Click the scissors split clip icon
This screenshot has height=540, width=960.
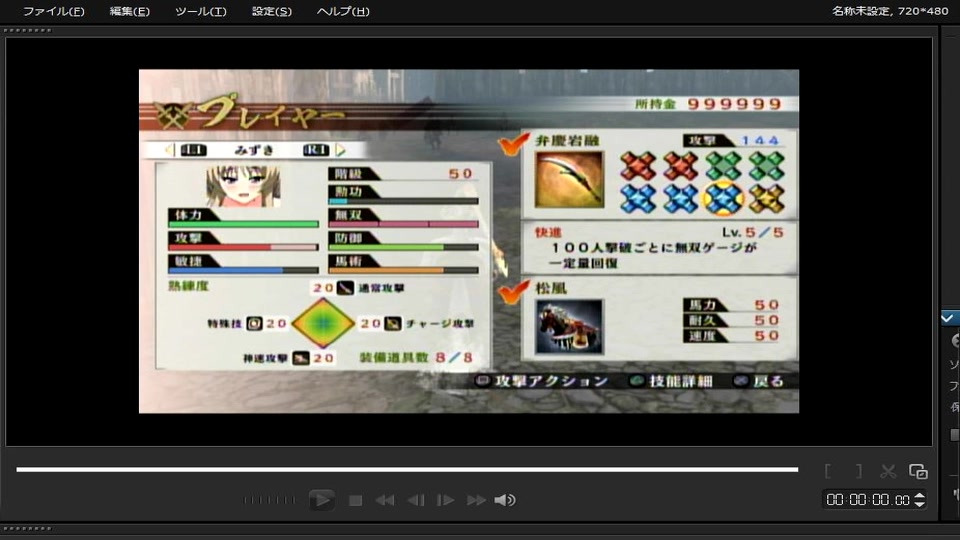tap(888, 471)
